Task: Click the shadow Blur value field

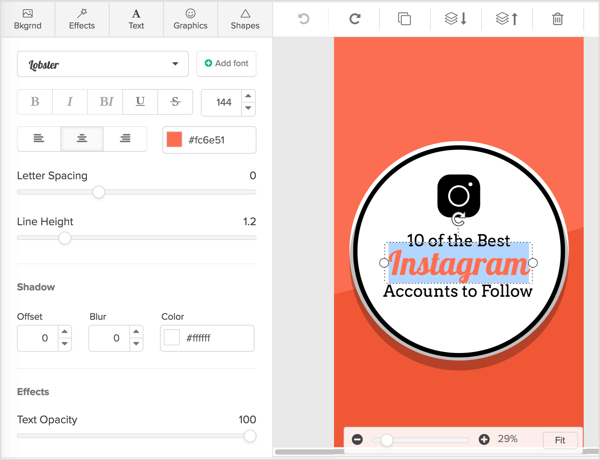Action: point(109,338)
